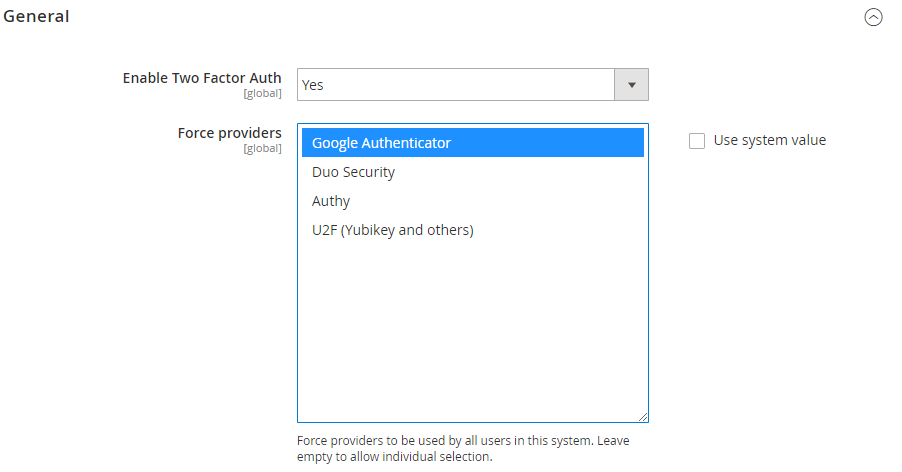The image size is (902, 472).
Task: Click blank row just below U2F option
Action: [x=472, y=259]
